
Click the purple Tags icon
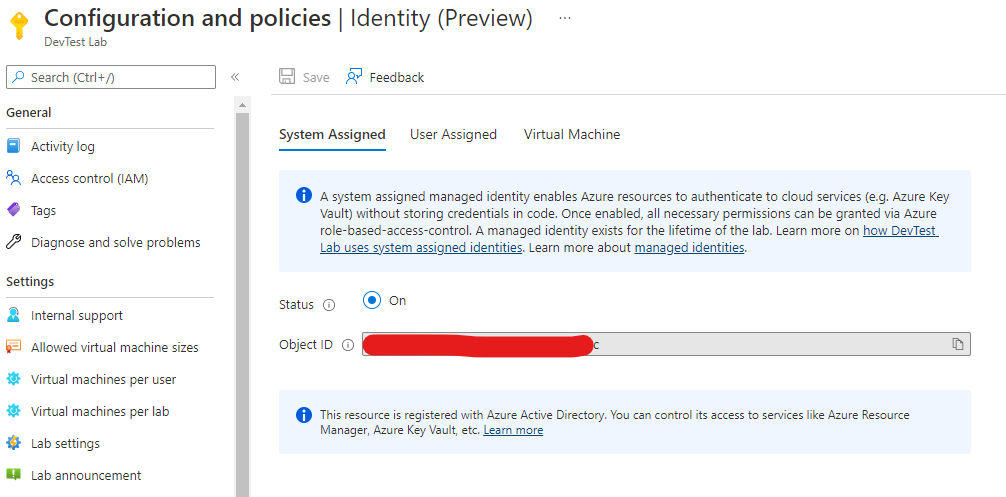point(13,210)
